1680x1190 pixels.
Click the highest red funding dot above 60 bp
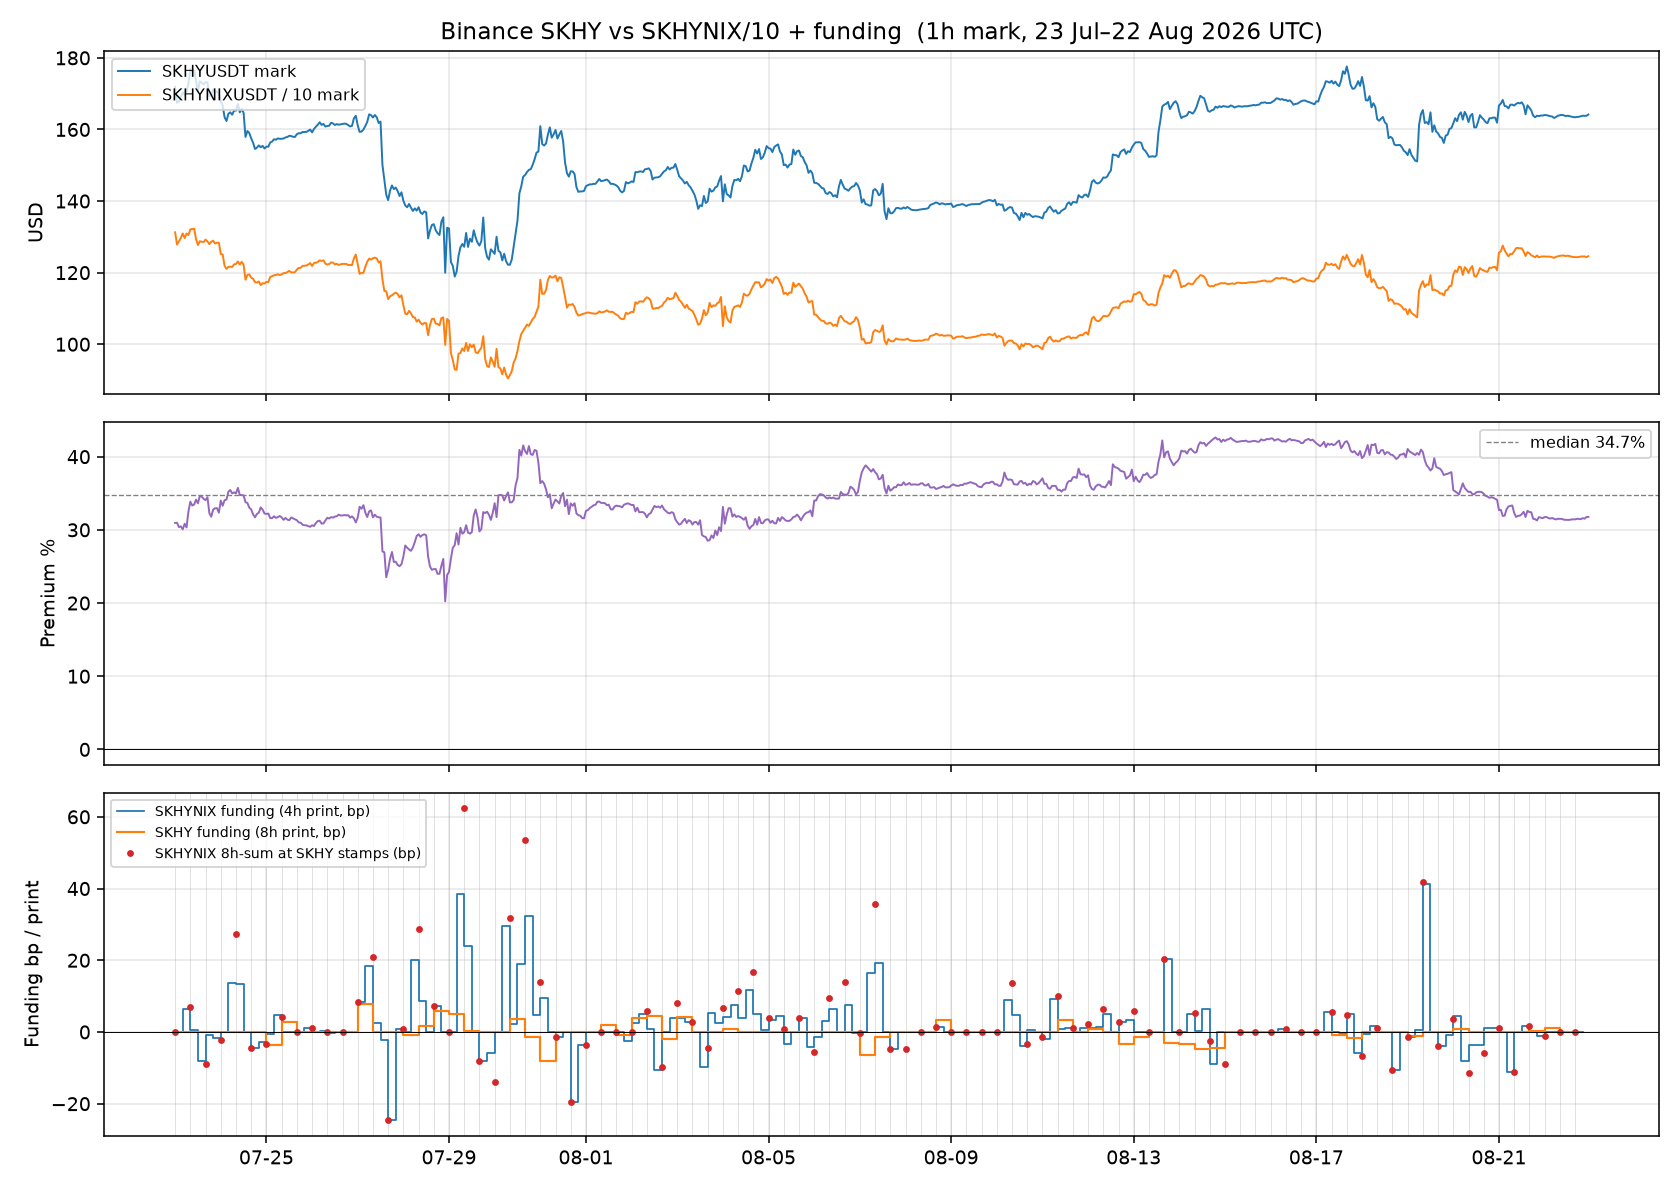tap(464, 808)
